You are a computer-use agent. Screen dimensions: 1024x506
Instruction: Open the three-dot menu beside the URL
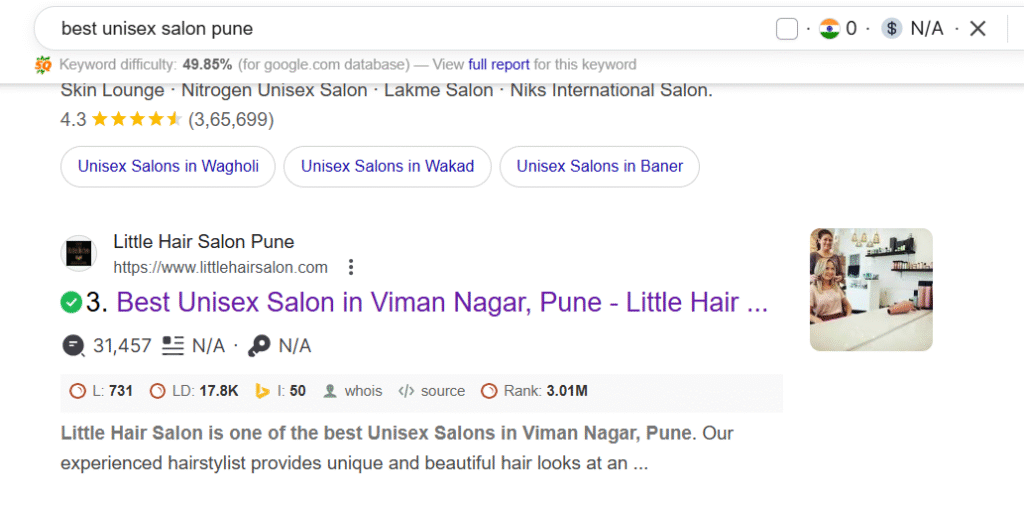351,268
